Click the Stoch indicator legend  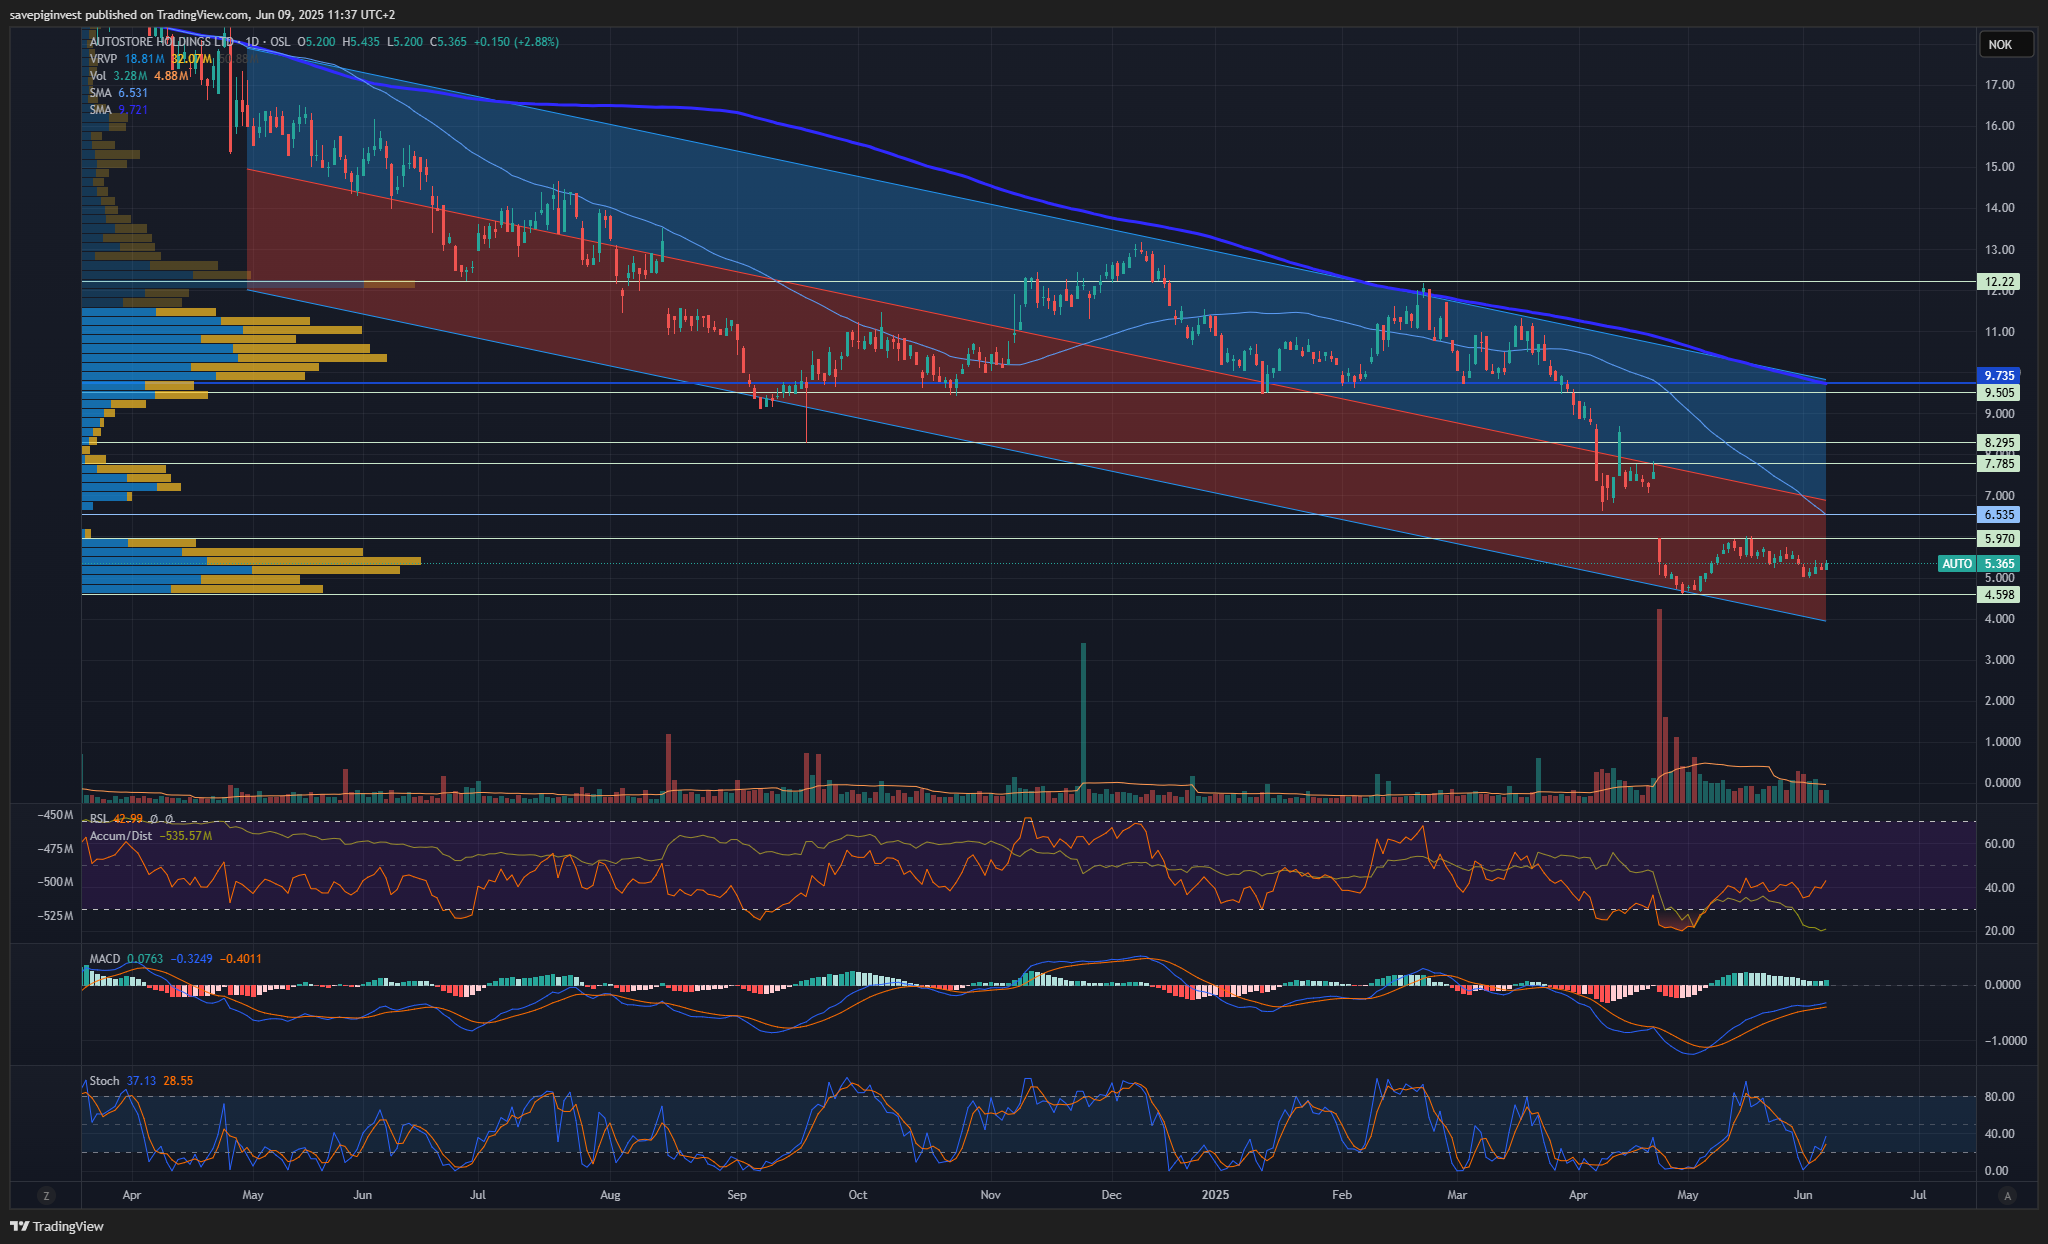tap(104, 1081)
